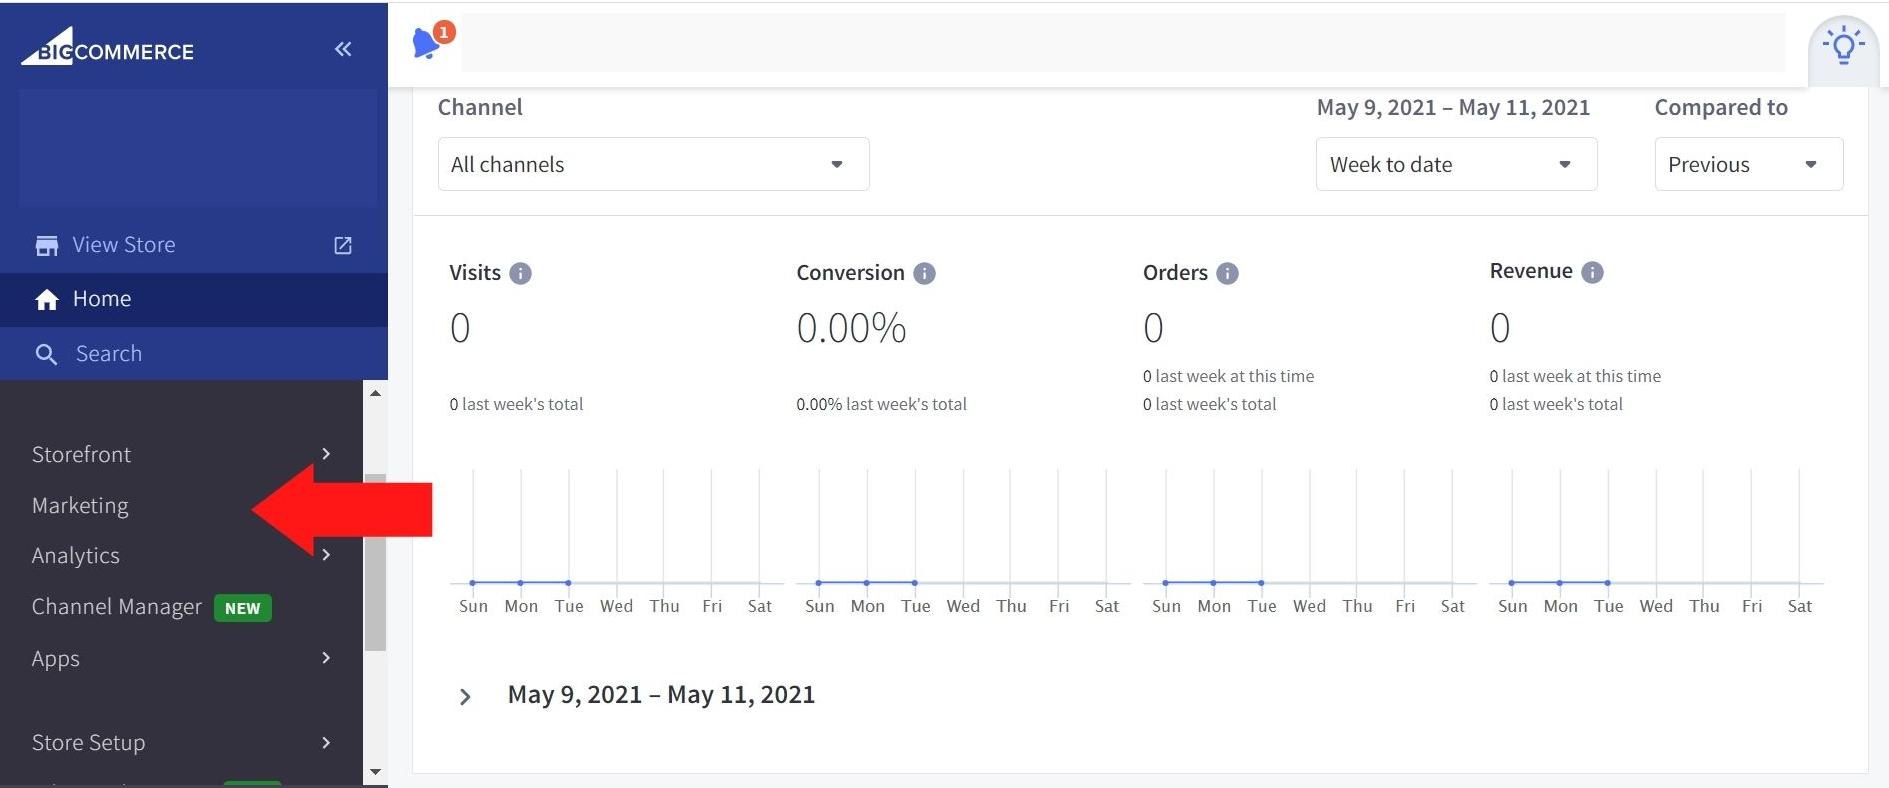Expand the May 9 – May 11 section

click(x=465, y=696)
